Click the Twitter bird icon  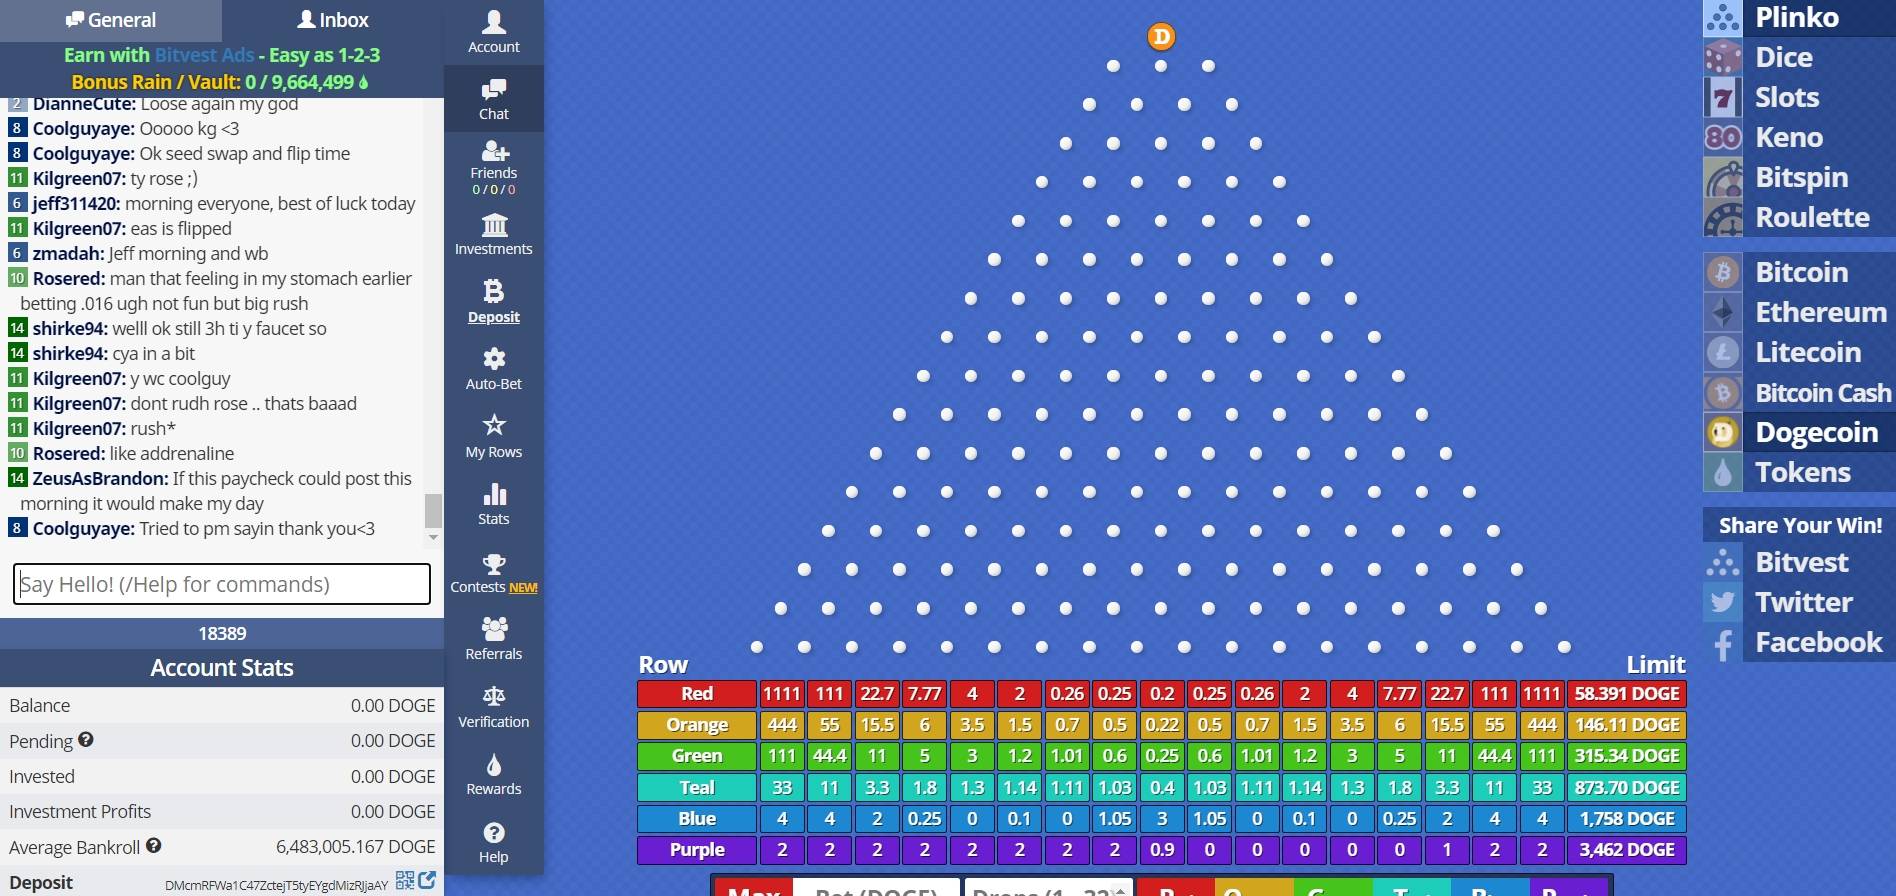point(1723,602)
